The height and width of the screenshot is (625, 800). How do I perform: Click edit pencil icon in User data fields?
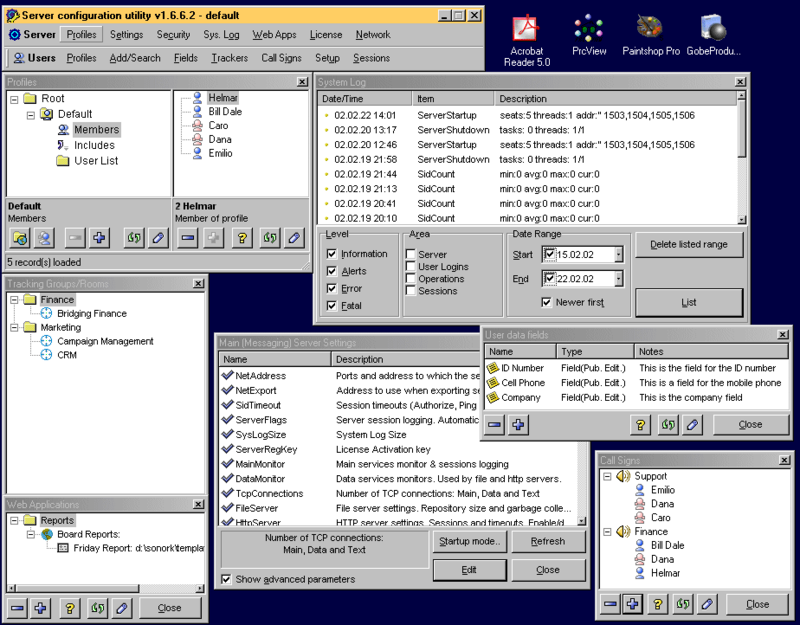coord(692,424)
